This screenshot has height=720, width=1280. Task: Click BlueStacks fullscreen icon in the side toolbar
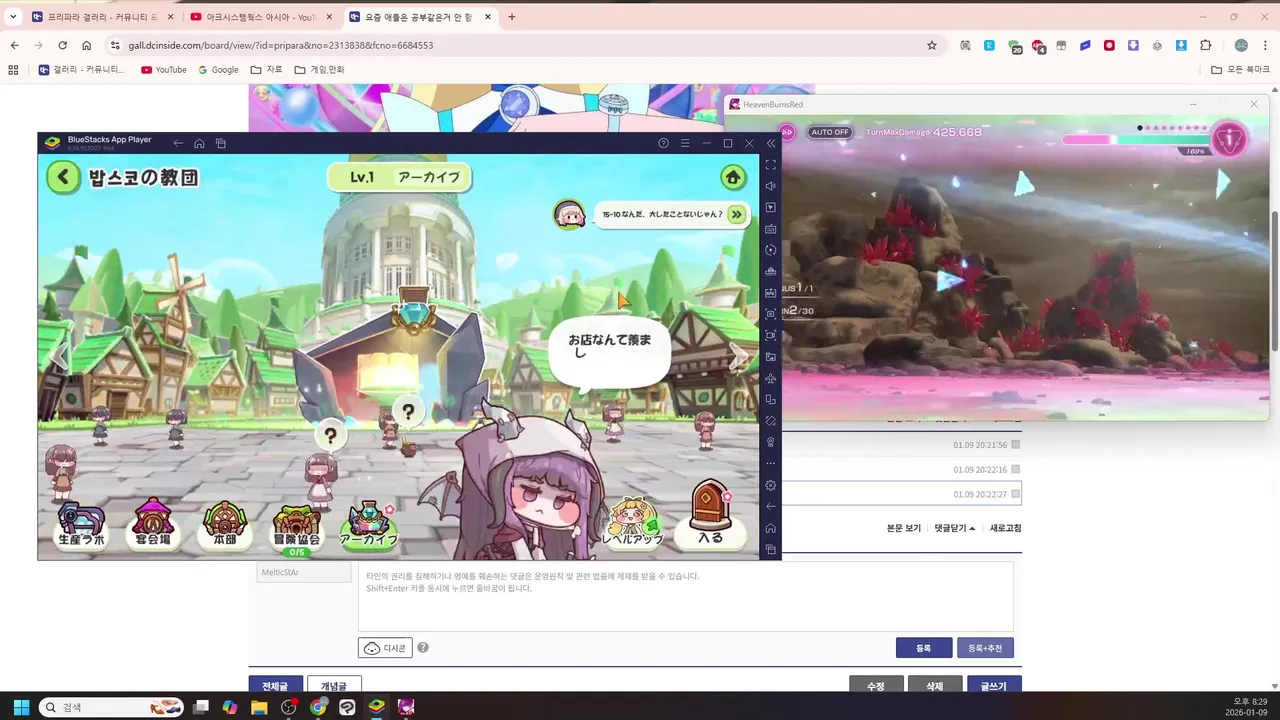click(x=770, y=164)
